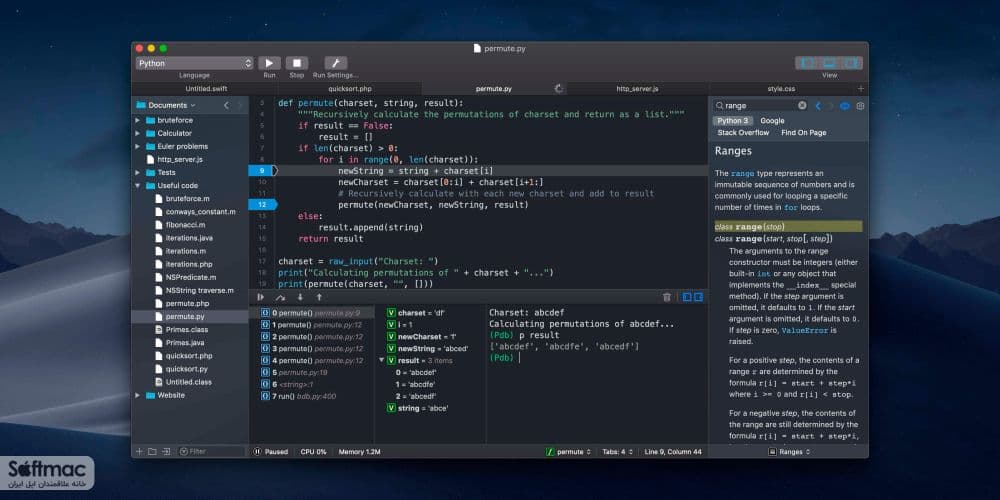Screen dimensions: 1000x500
Task: Click the Step Into down-arrow icon
Action: point(300,297)
